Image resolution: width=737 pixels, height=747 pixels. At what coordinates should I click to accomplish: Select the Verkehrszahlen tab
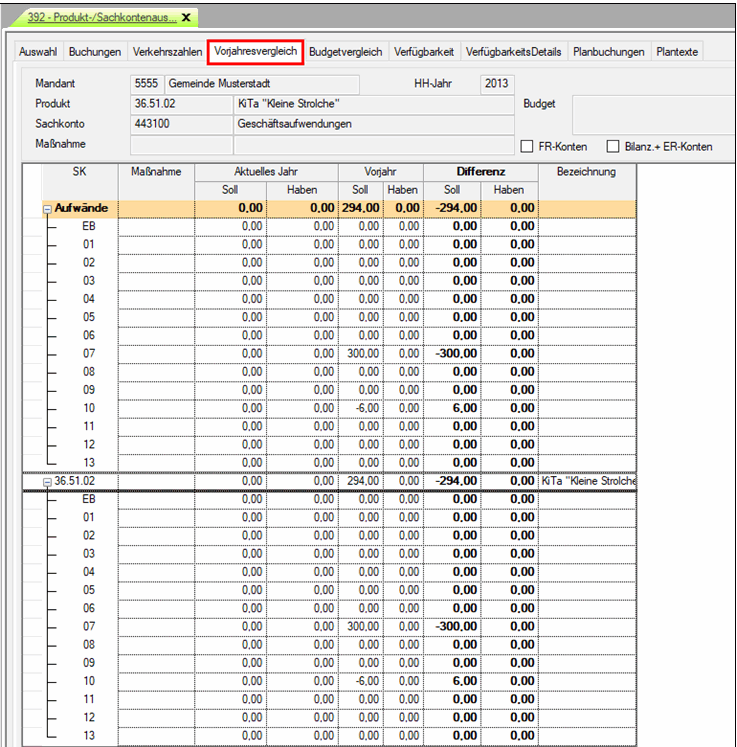coord(166,52)
